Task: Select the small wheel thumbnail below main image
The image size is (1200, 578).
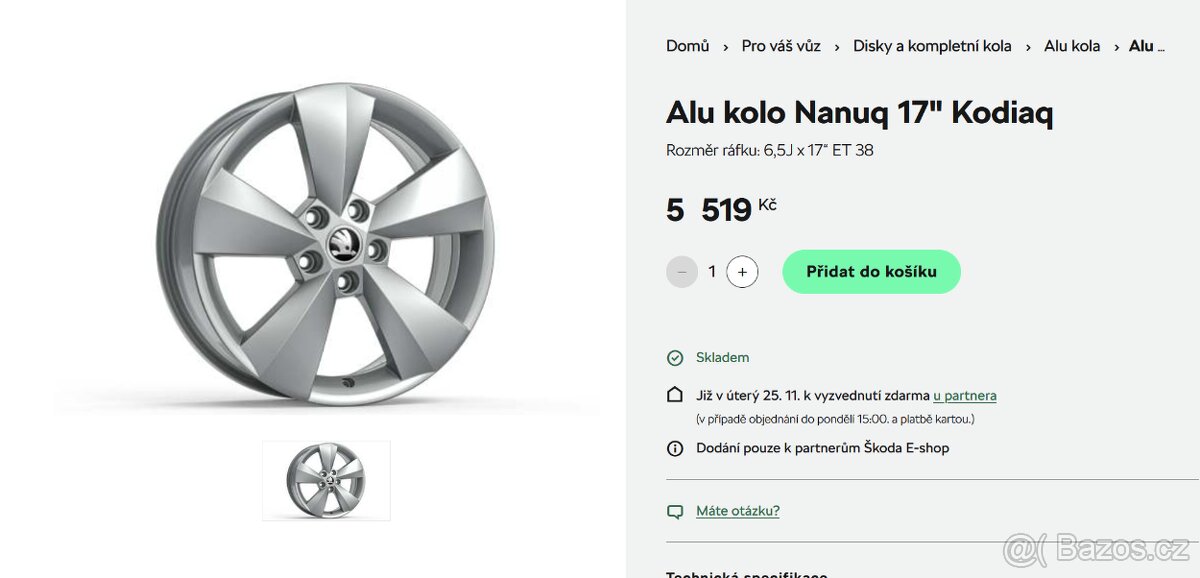Action: click(x=326, y=479)
